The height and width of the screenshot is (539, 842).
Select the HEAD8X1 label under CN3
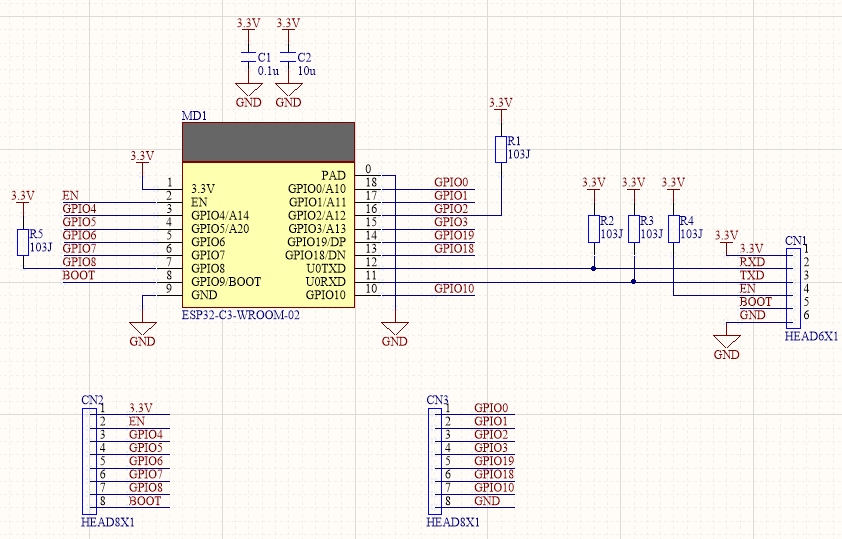[x=453, y=522]
